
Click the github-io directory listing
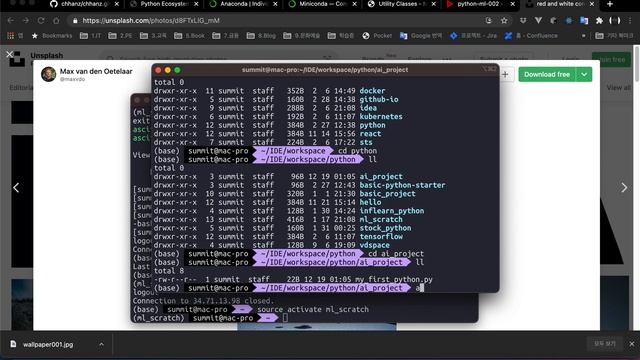pos(379,99)
